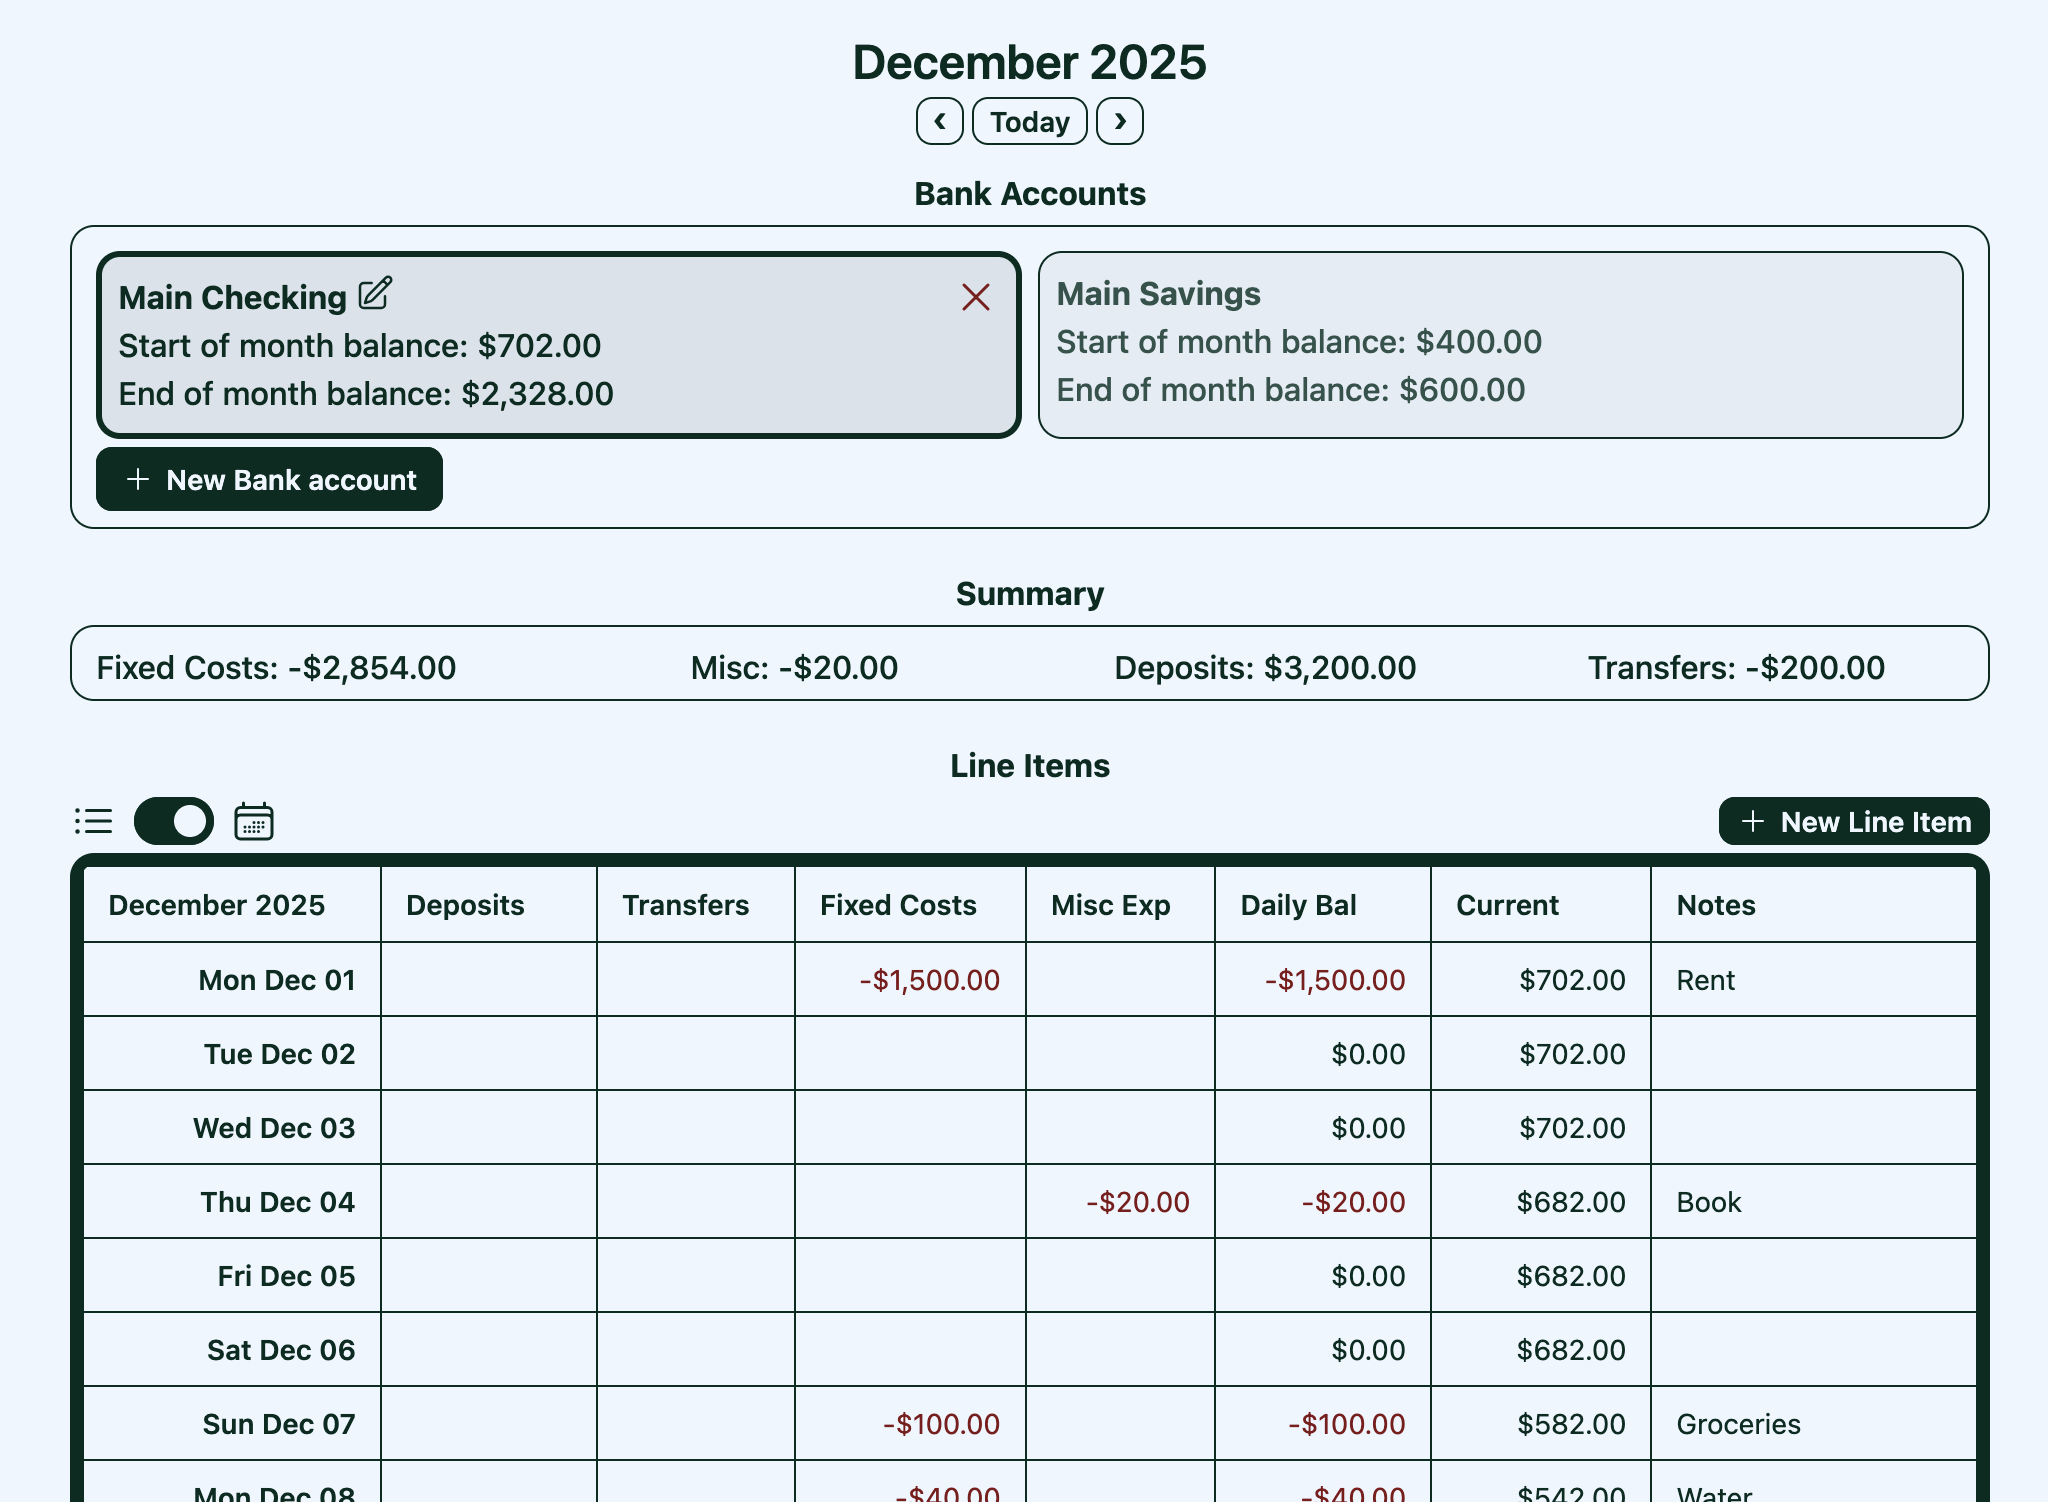Screen dimensions: 2048x1502
Task: Click the December 2025 table header
Action: point(216,904)
